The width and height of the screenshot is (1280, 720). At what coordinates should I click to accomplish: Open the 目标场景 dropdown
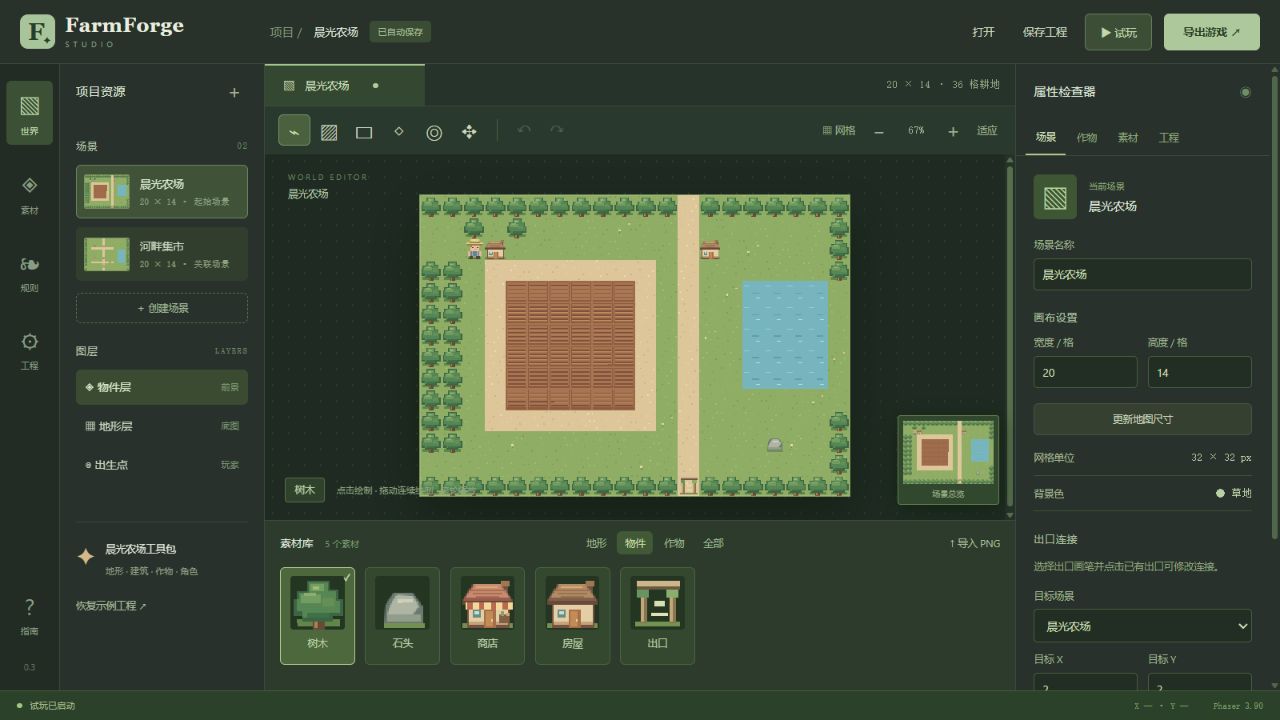pos(1142,626)
